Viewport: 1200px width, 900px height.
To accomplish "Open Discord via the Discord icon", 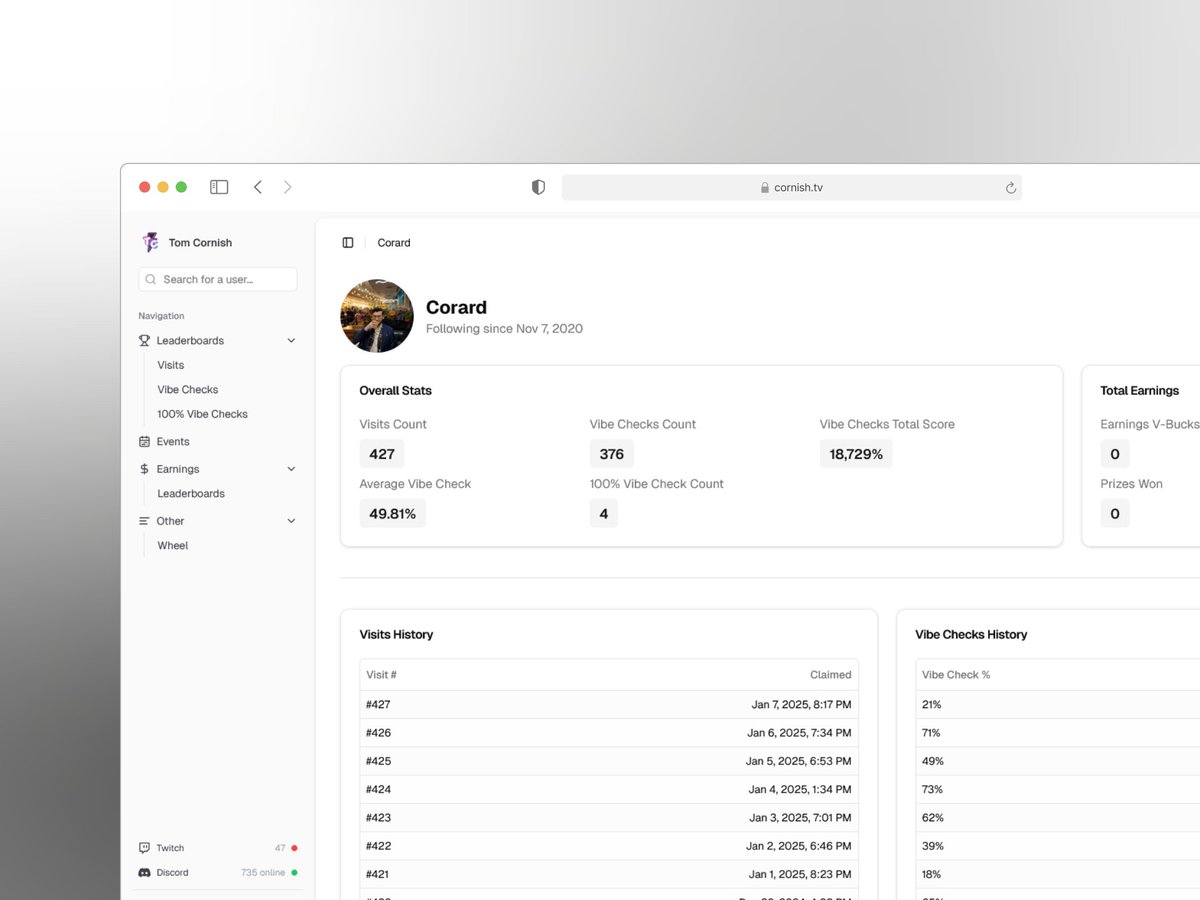I will coord(145,871).
